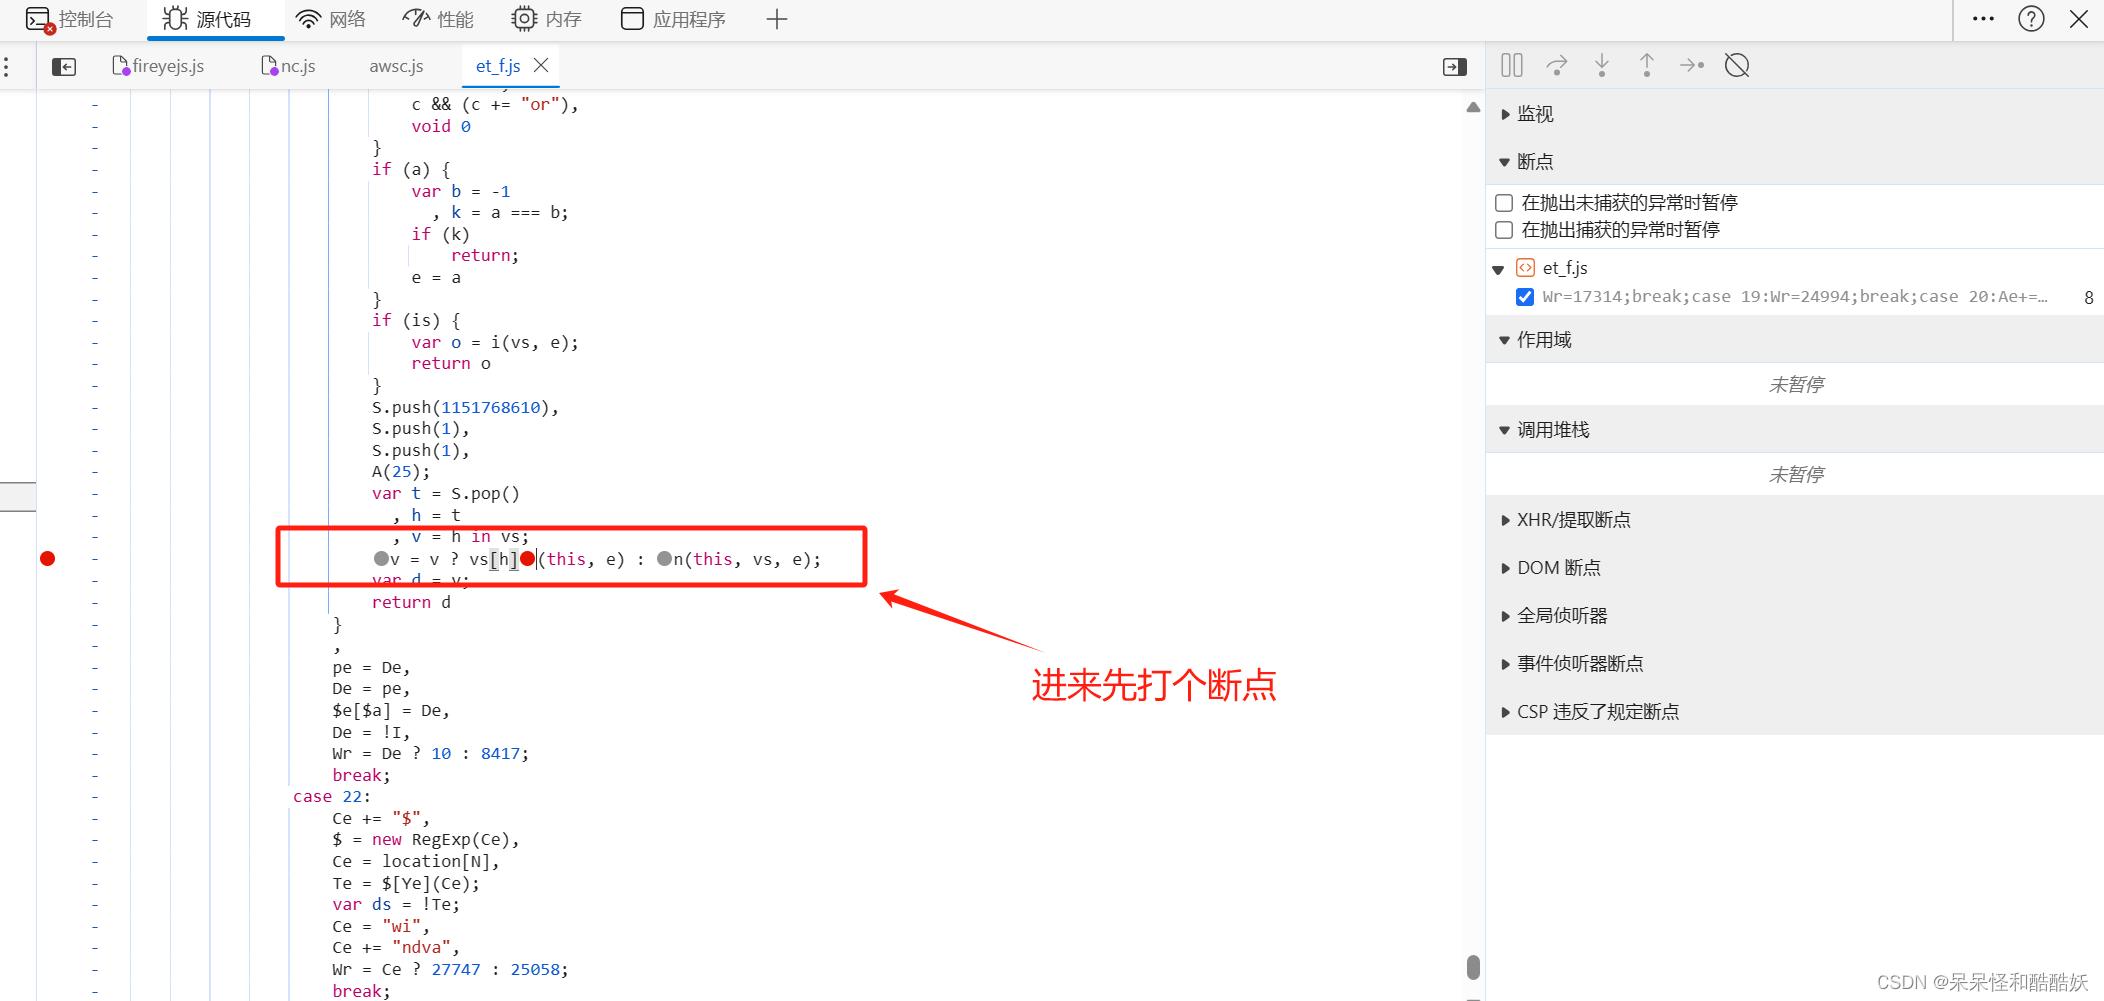Click the red breakpoint dot in the gutter
This screenshot has width=2104, height=1001.
coord(47,558)
